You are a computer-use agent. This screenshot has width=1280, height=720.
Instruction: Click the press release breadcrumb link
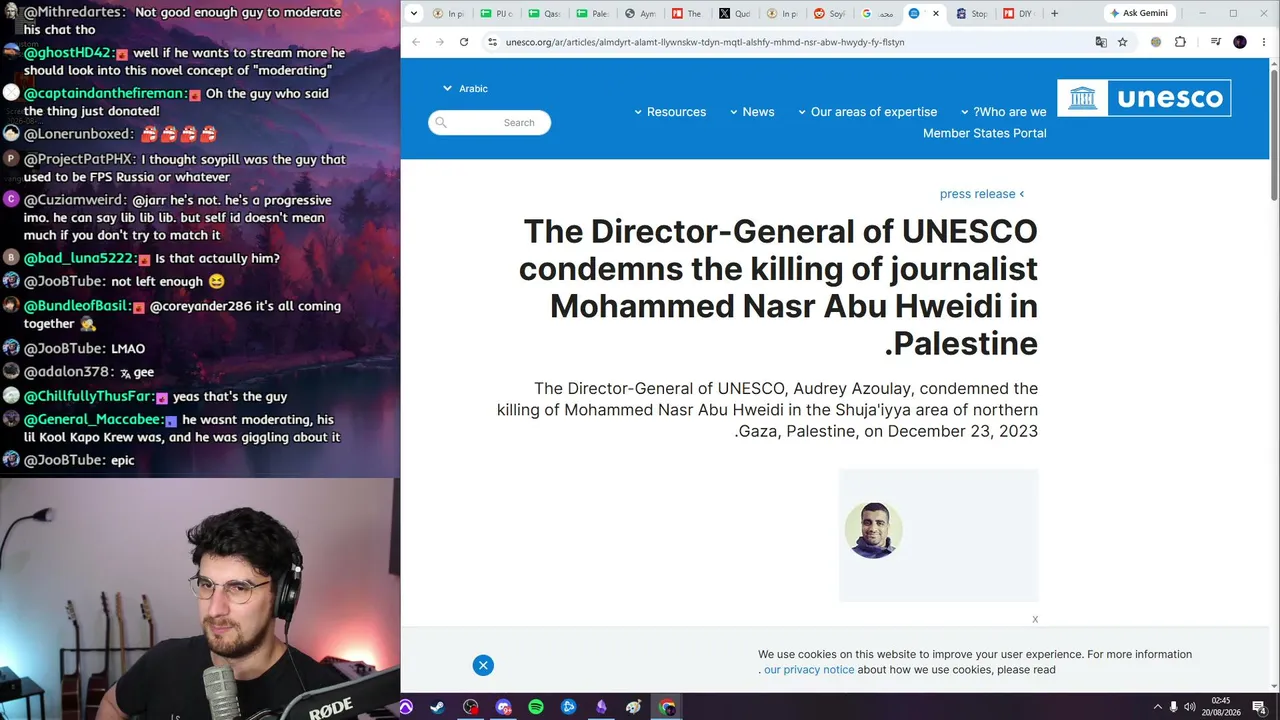[x=982, y=194]
